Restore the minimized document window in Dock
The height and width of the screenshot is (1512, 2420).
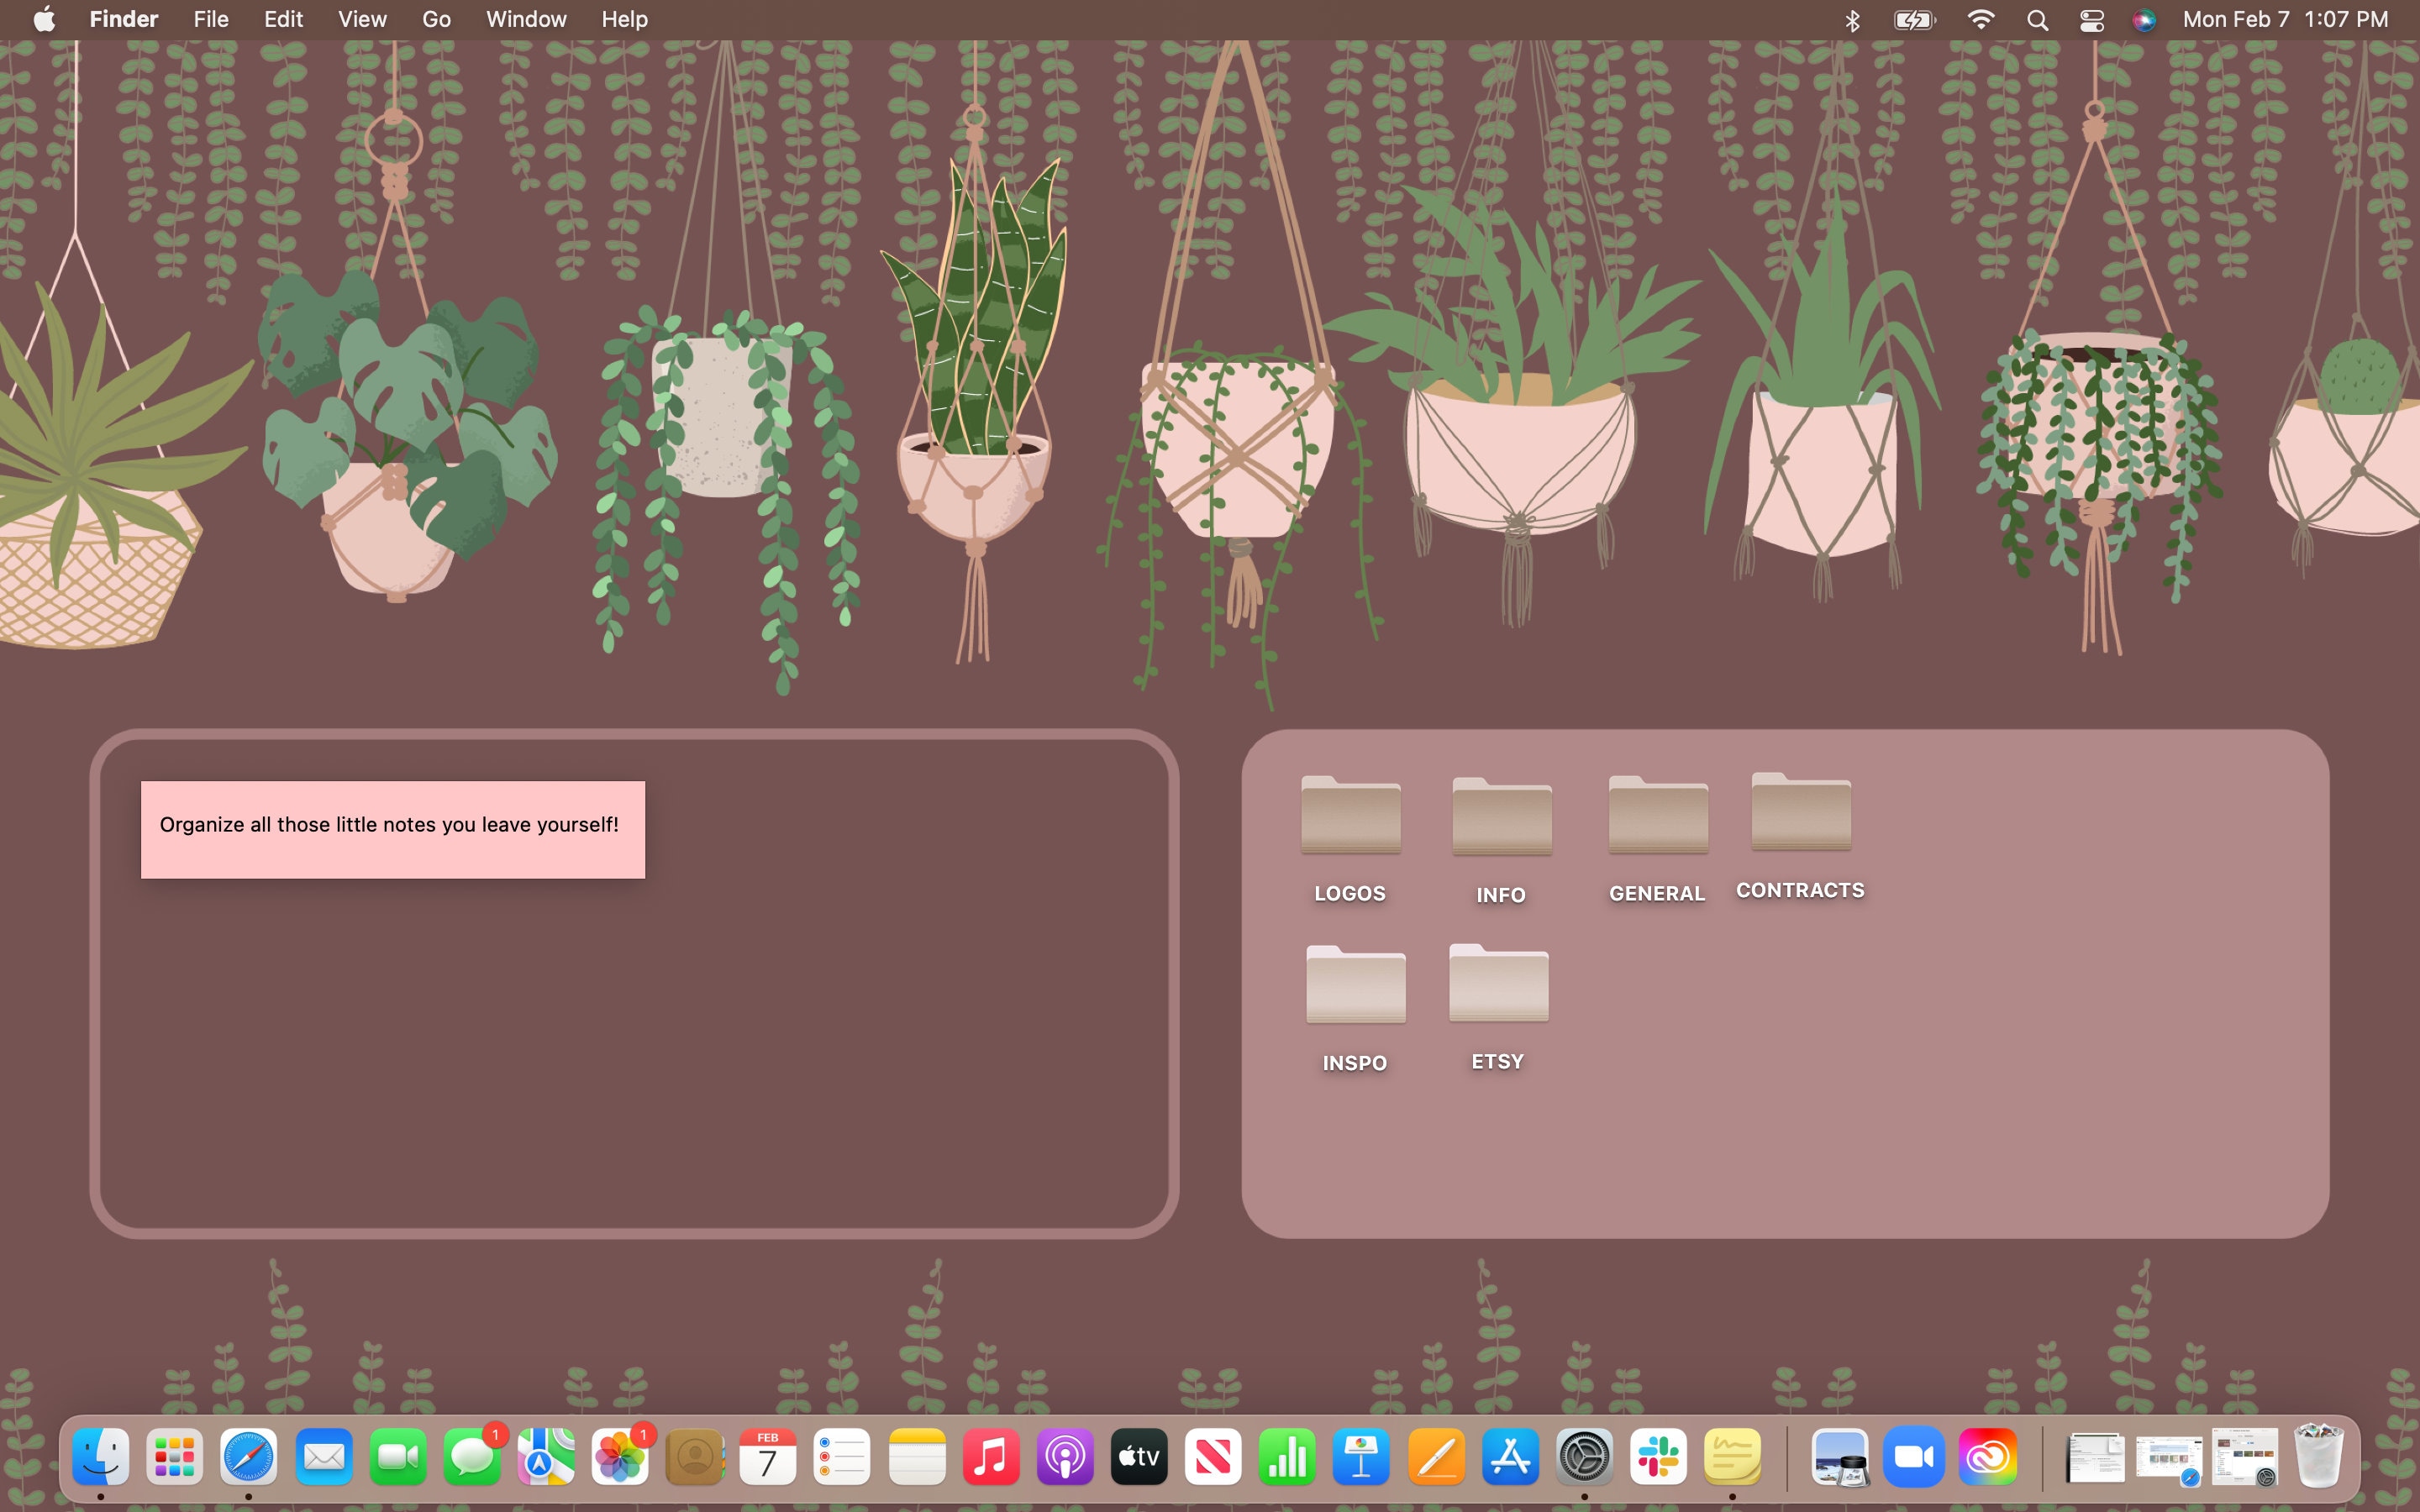(2095, 1457)
